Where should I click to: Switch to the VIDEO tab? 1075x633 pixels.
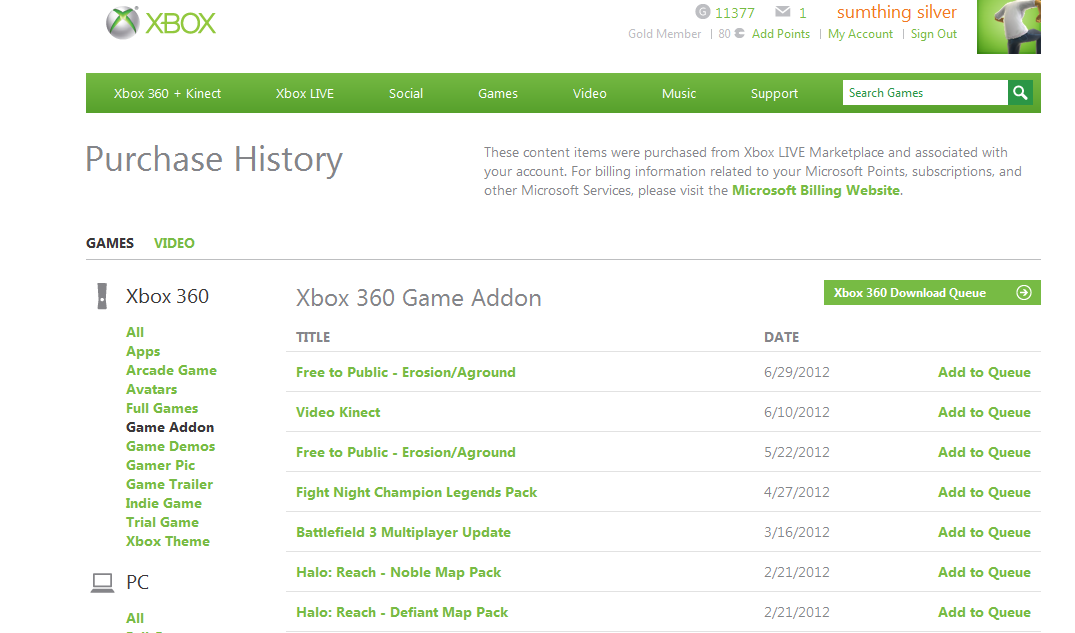[174, 243]
